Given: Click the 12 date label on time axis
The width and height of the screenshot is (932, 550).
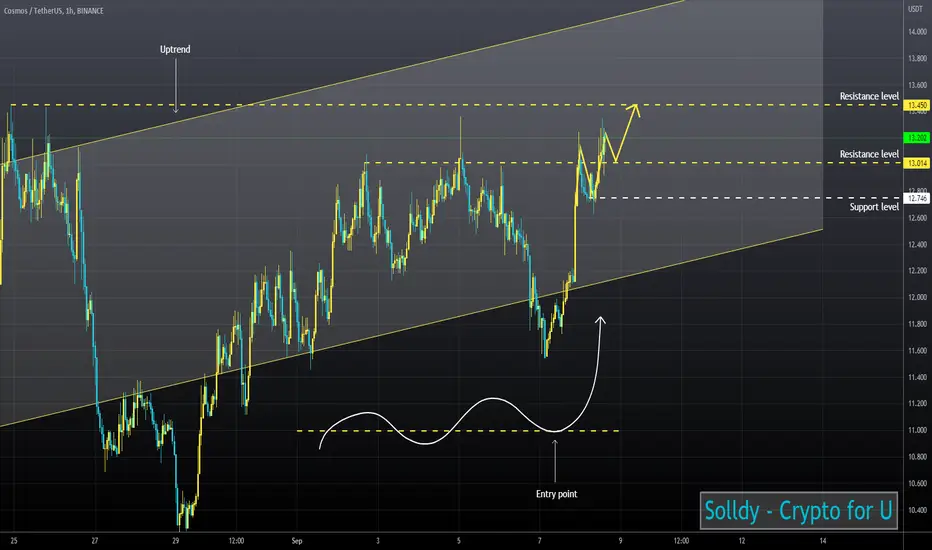Looking at the screenshot, I should tap(742, 541).
